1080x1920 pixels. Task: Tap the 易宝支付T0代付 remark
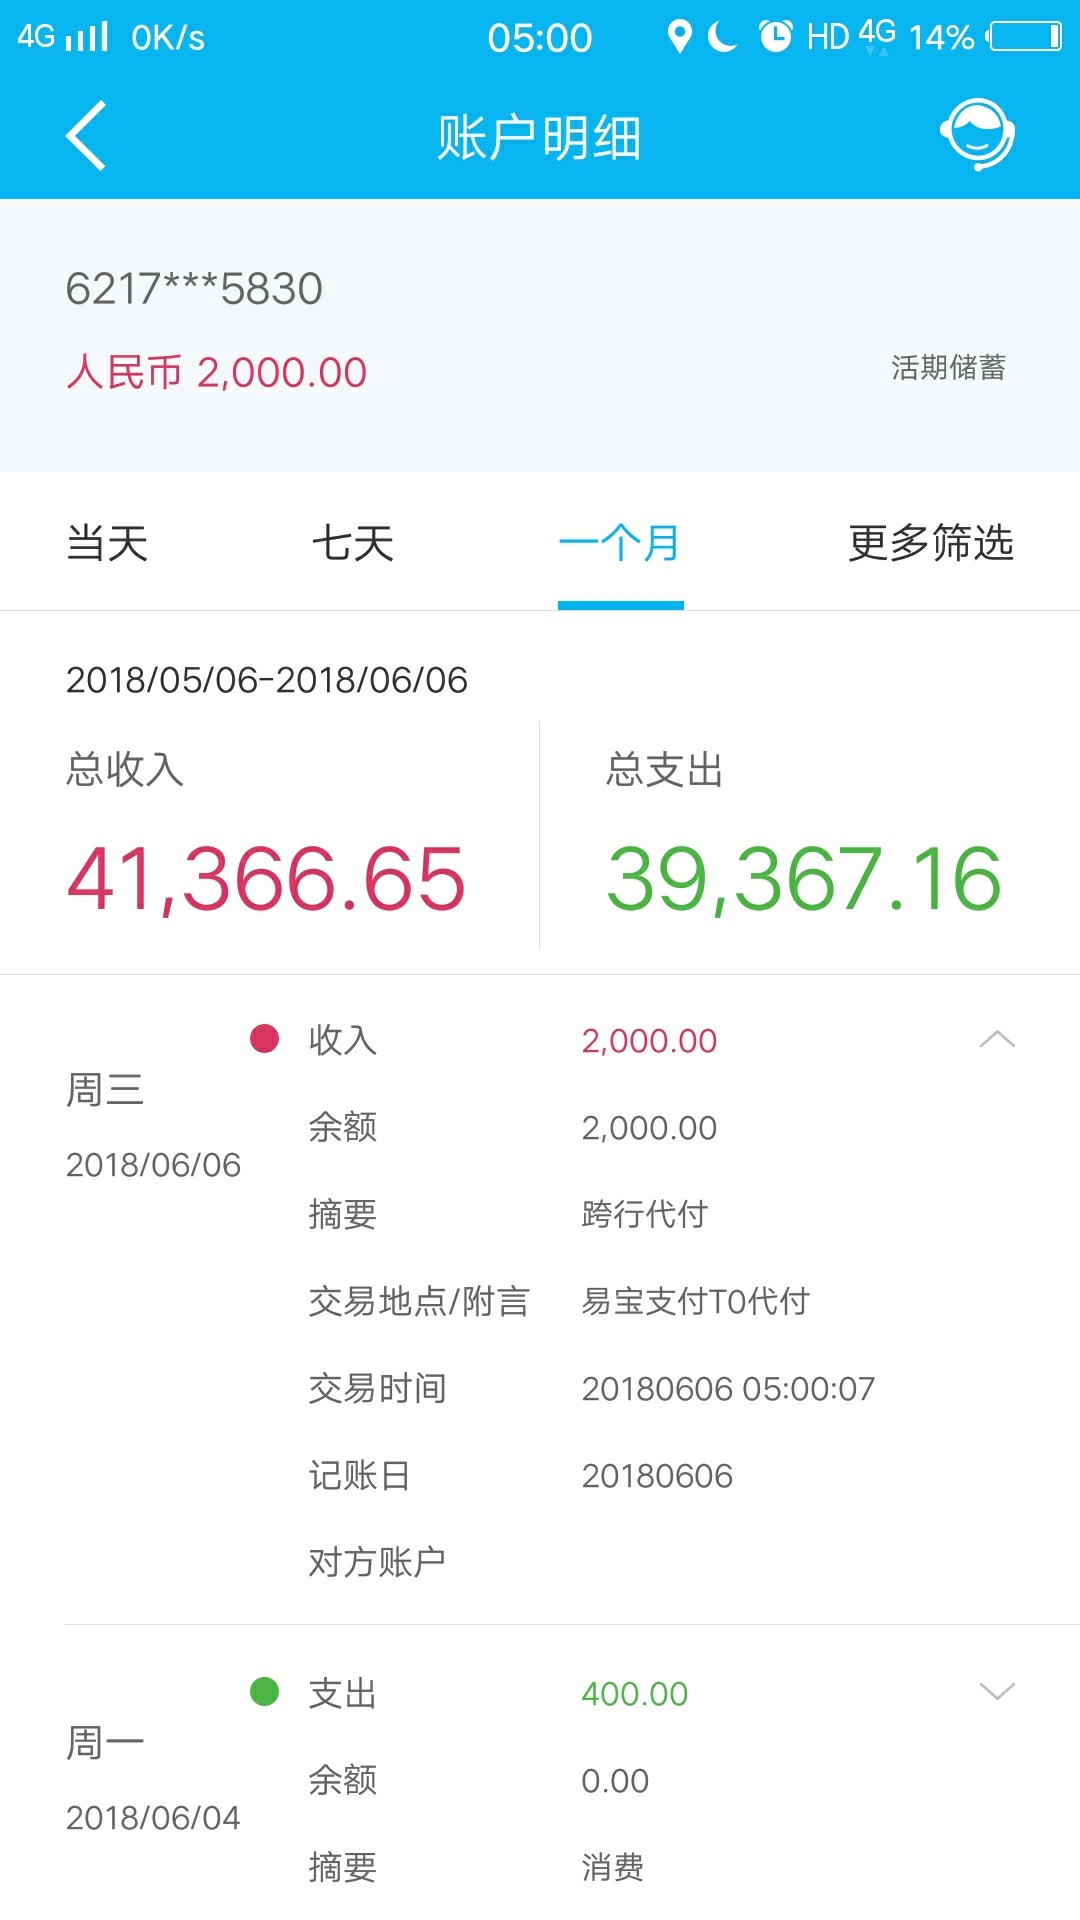[696, 1302]
